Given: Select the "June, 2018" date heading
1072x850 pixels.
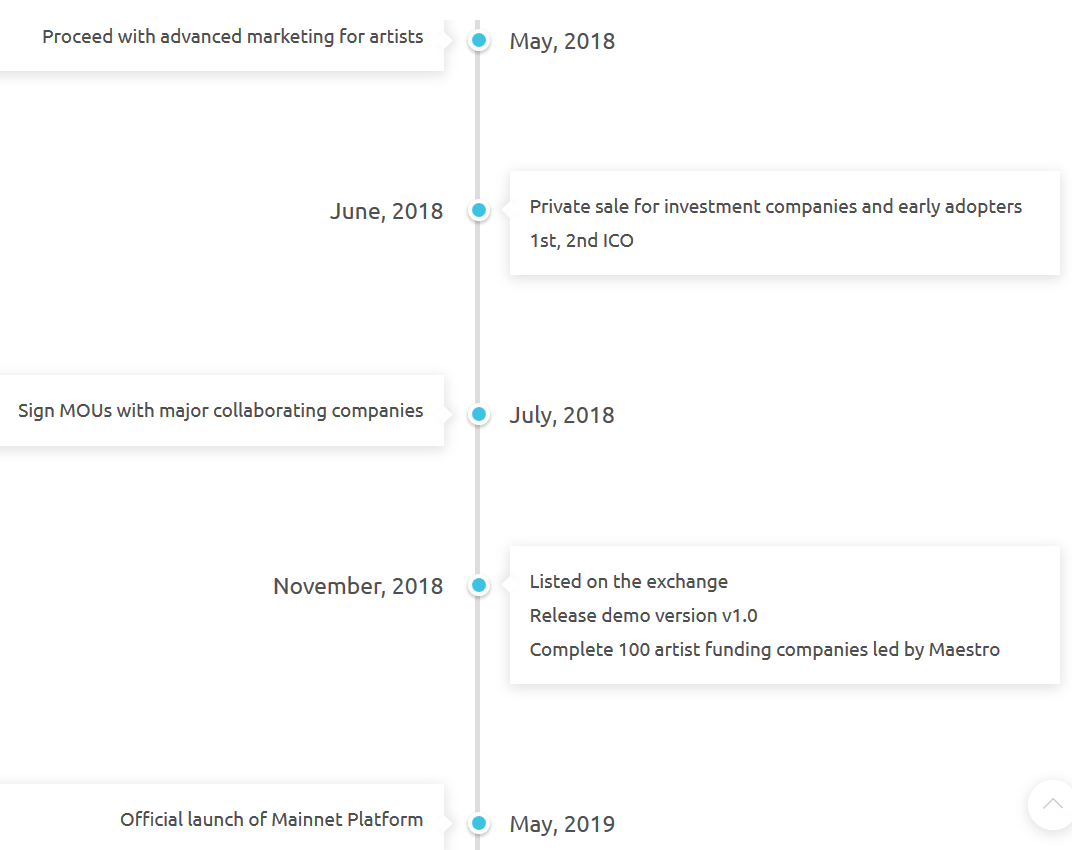Looking at the screenshot, I should click(386, 211).
